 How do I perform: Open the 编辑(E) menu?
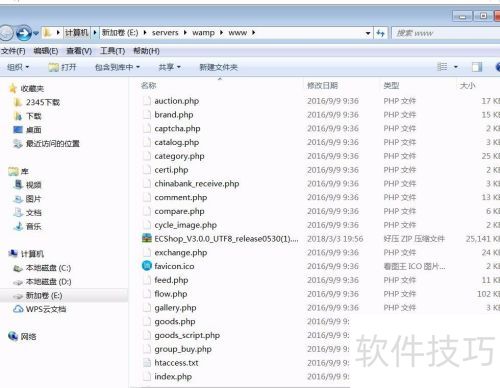pos(46,51)
